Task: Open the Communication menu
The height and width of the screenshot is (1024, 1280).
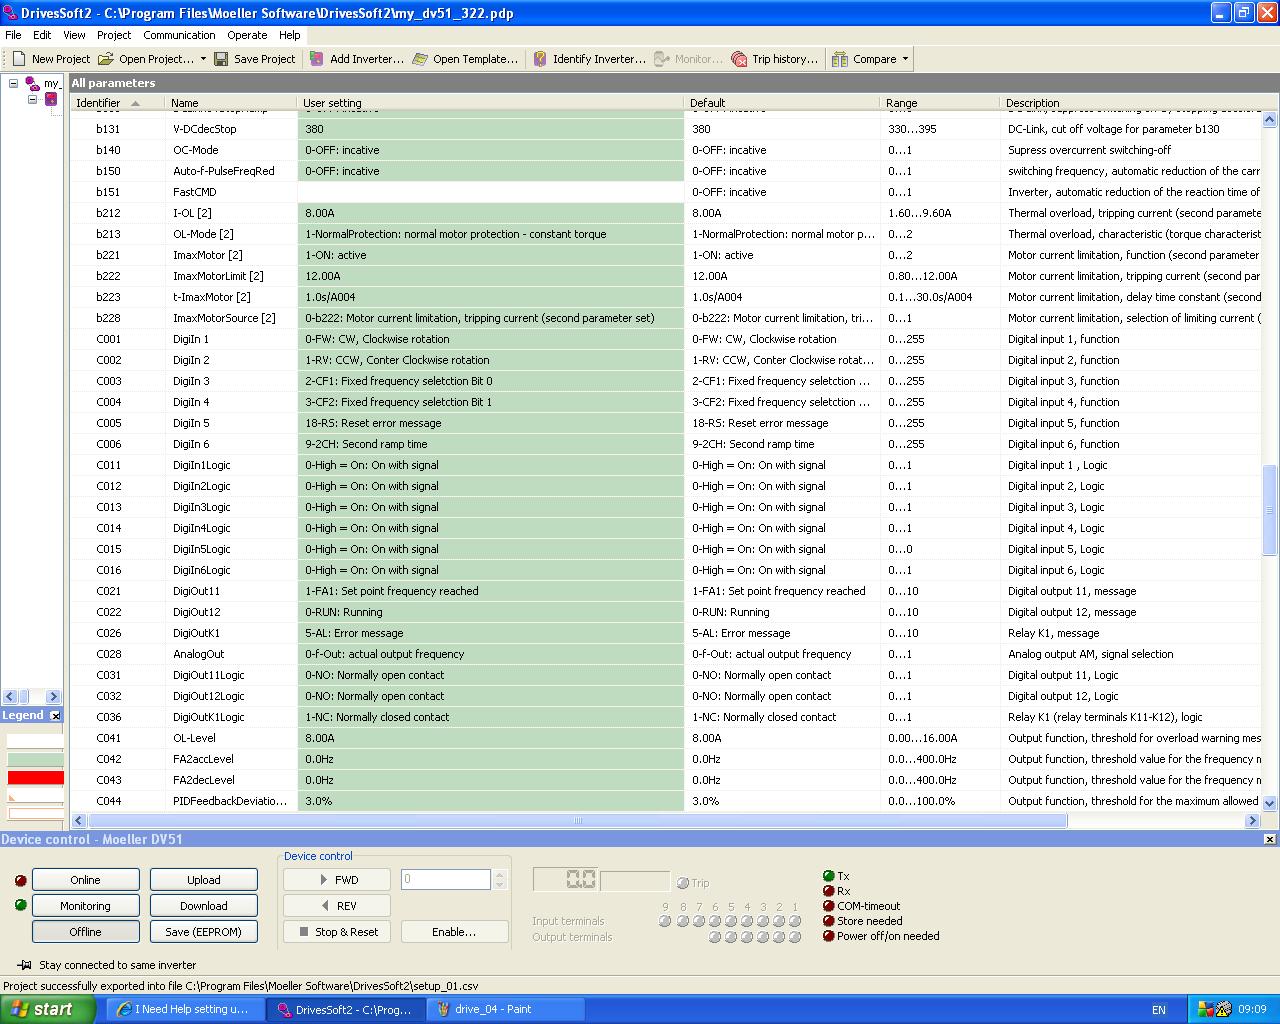Action: point(179,35)
